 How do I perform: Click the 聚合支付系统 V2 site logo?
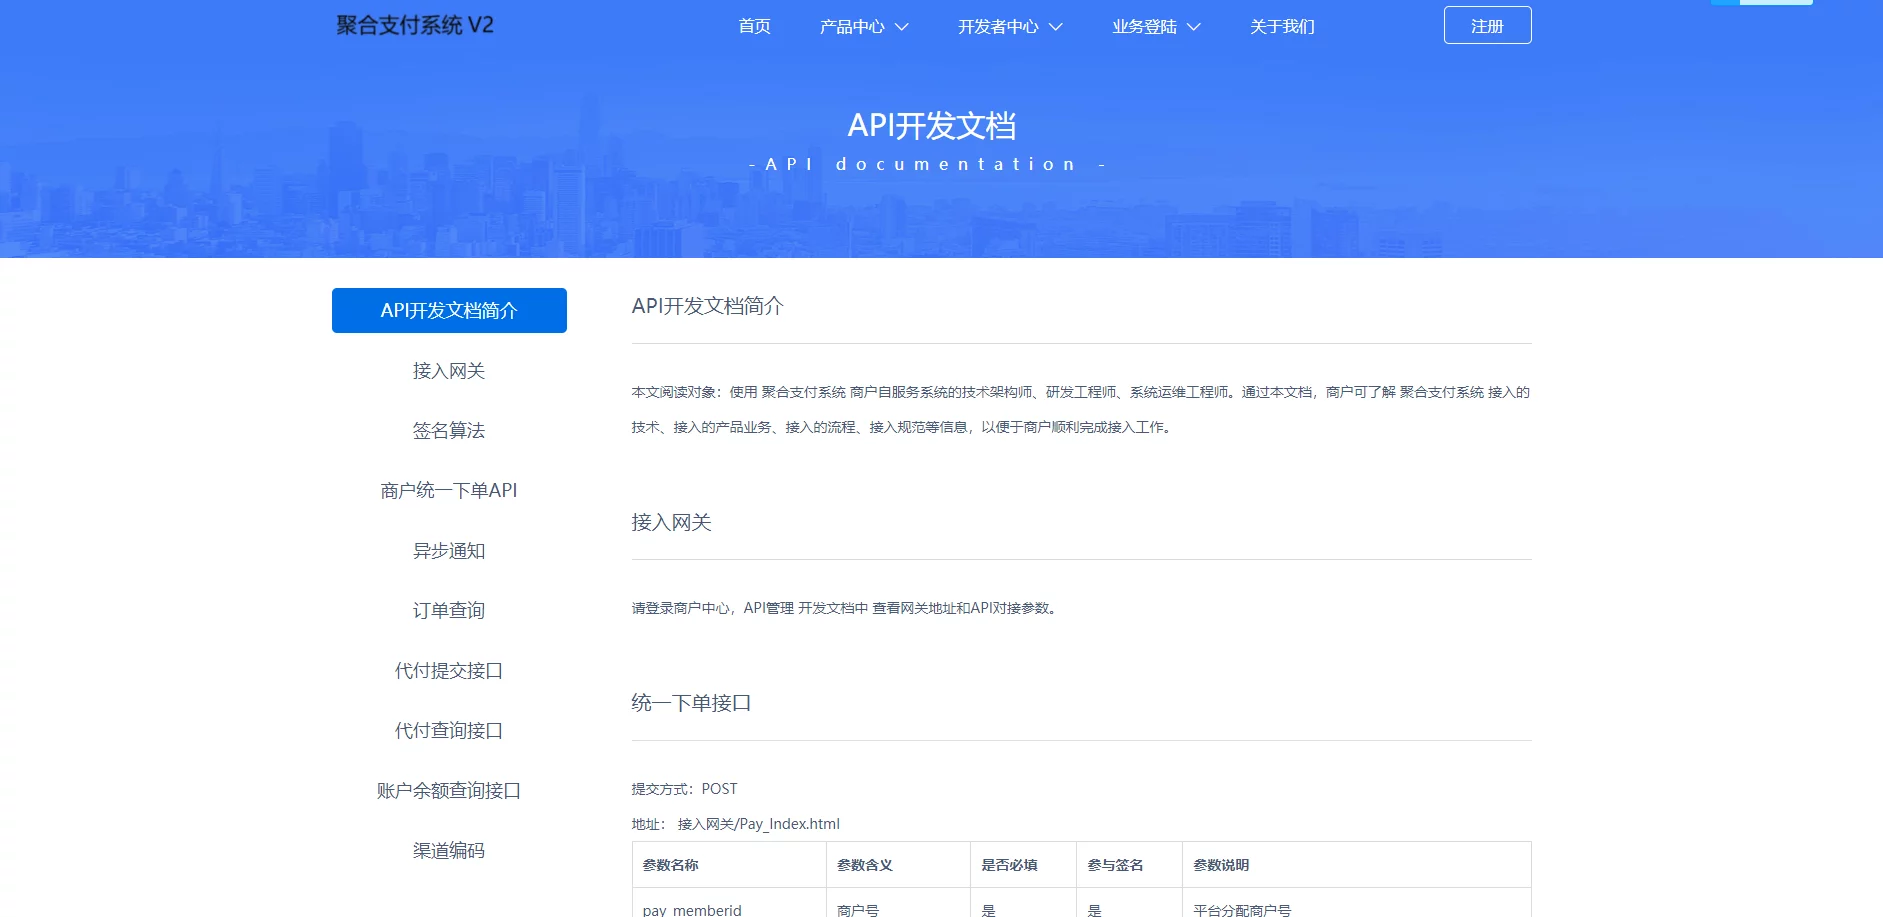pyautogui.click(x=415, y=26)
